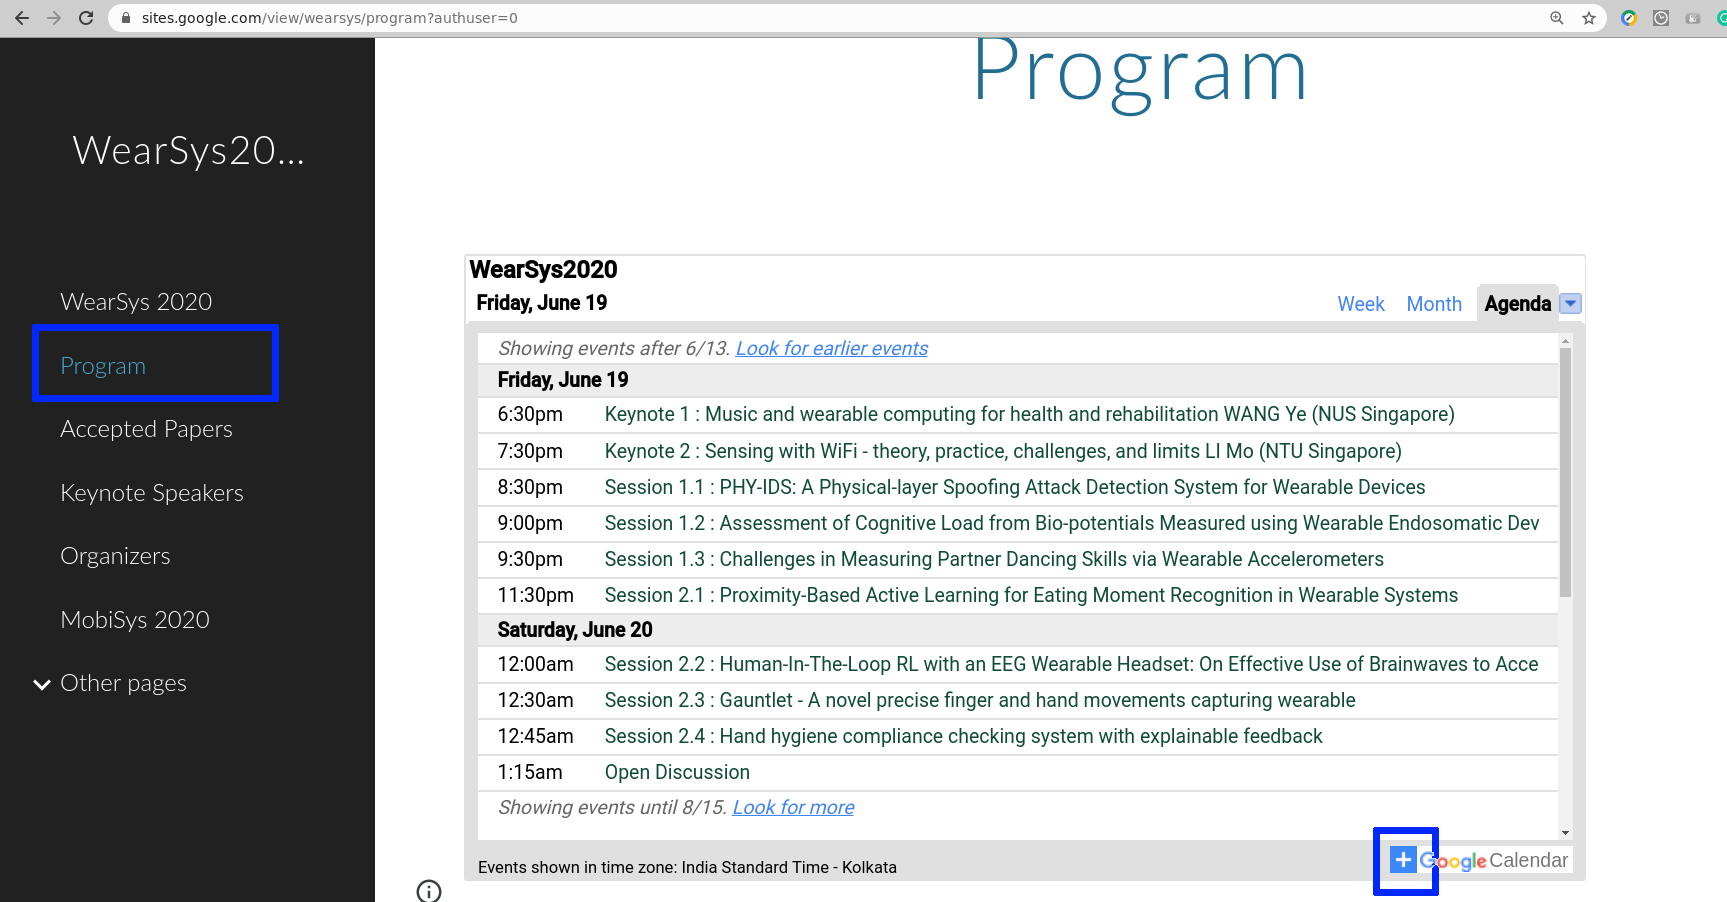This screenshot has width=1727, height=902.
Task: Open the zoom magnifier icon in address bar
Action: pos(1557,18)
